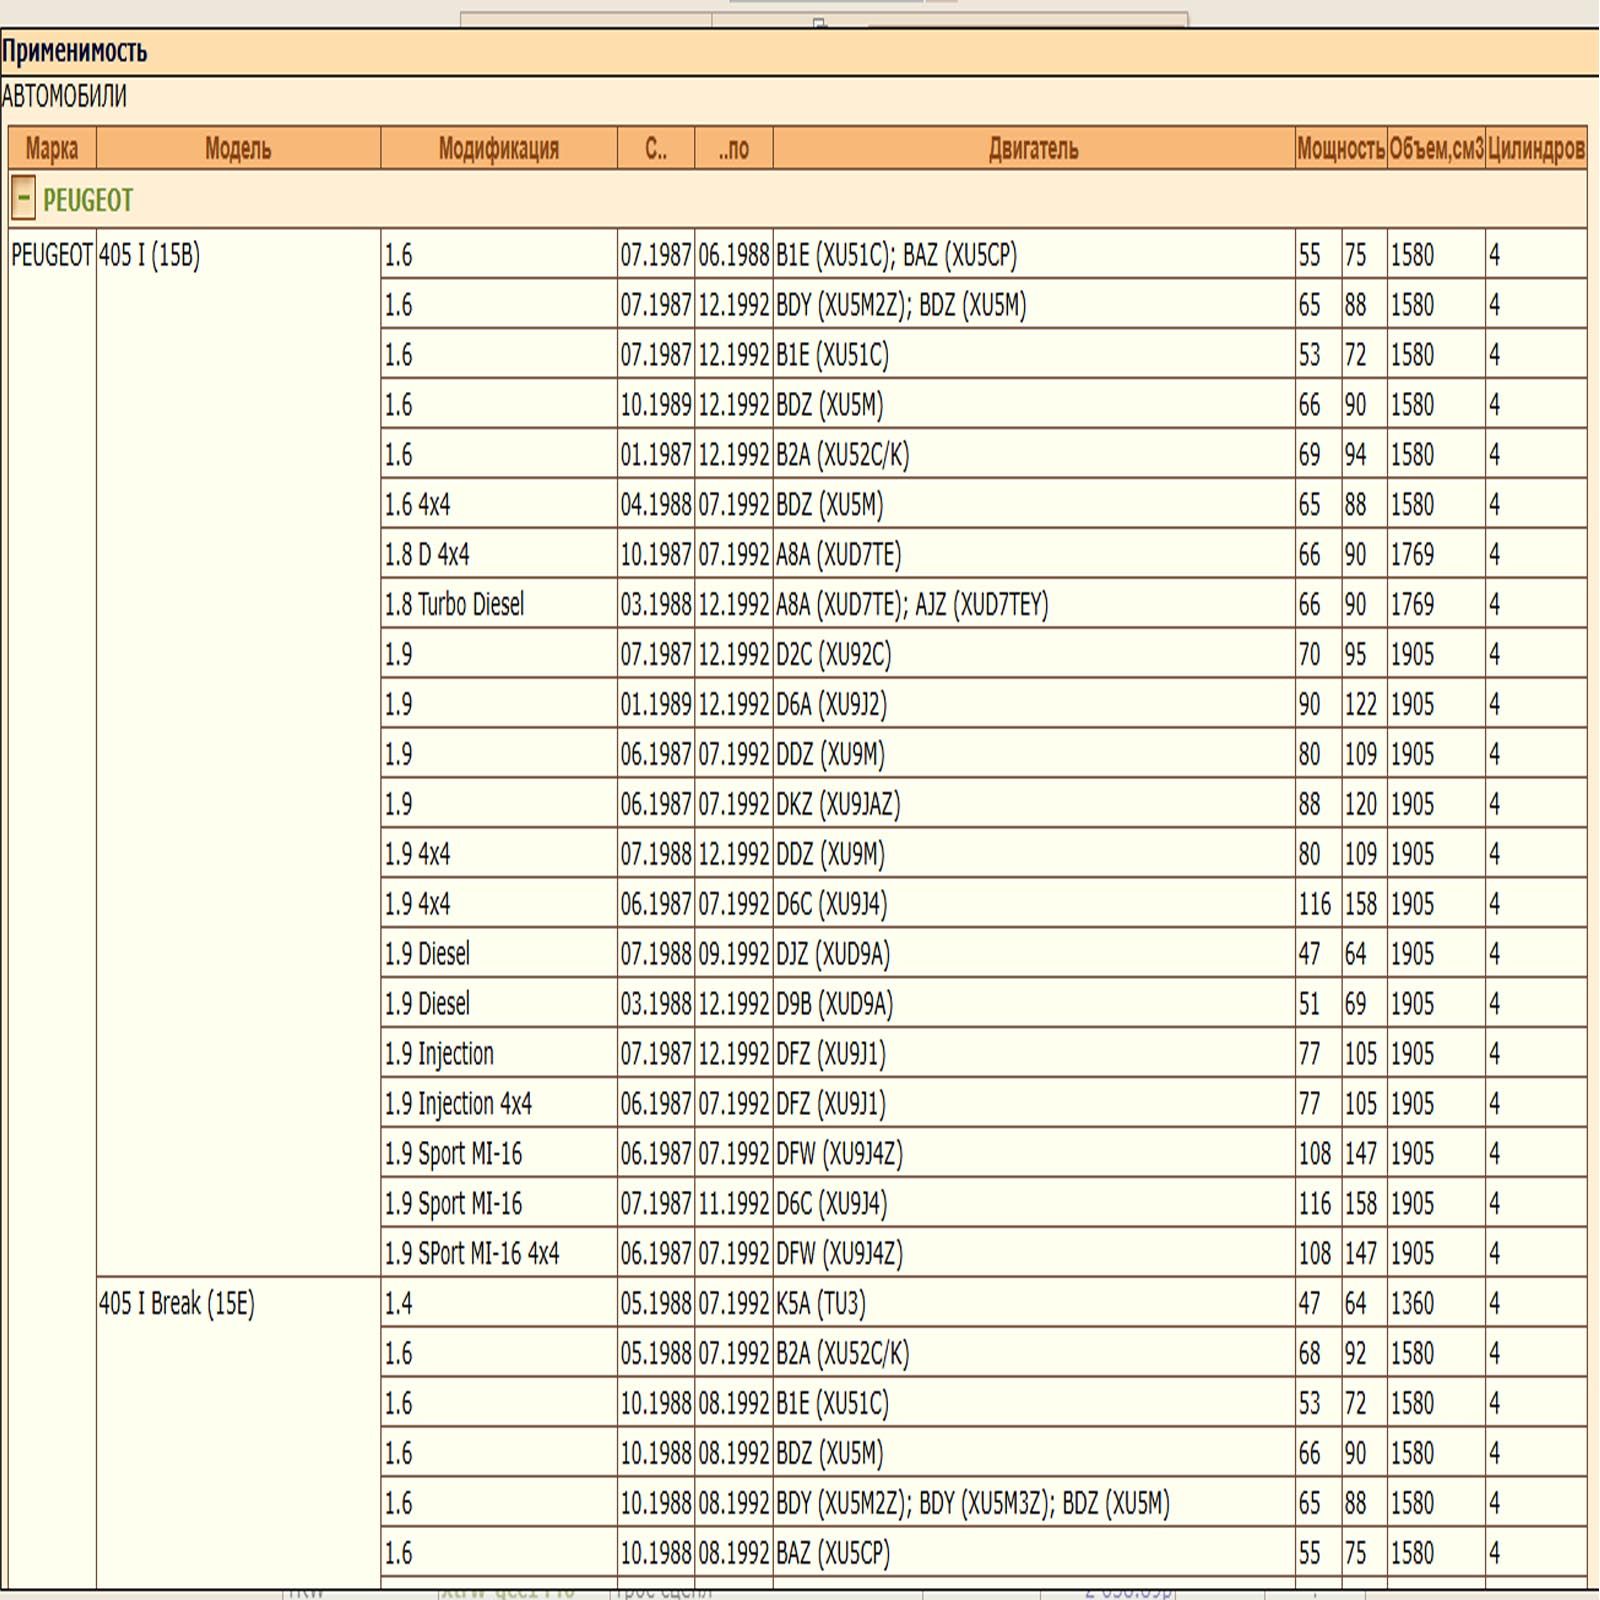Click the Мощность column header

pos(1340,149)
